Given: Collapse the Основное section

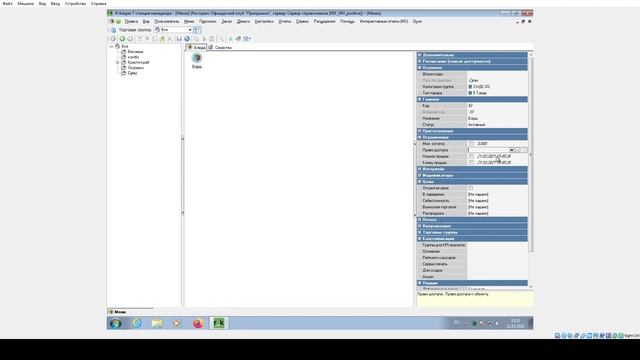Looking at the screenshot, I should click(419, 68).
